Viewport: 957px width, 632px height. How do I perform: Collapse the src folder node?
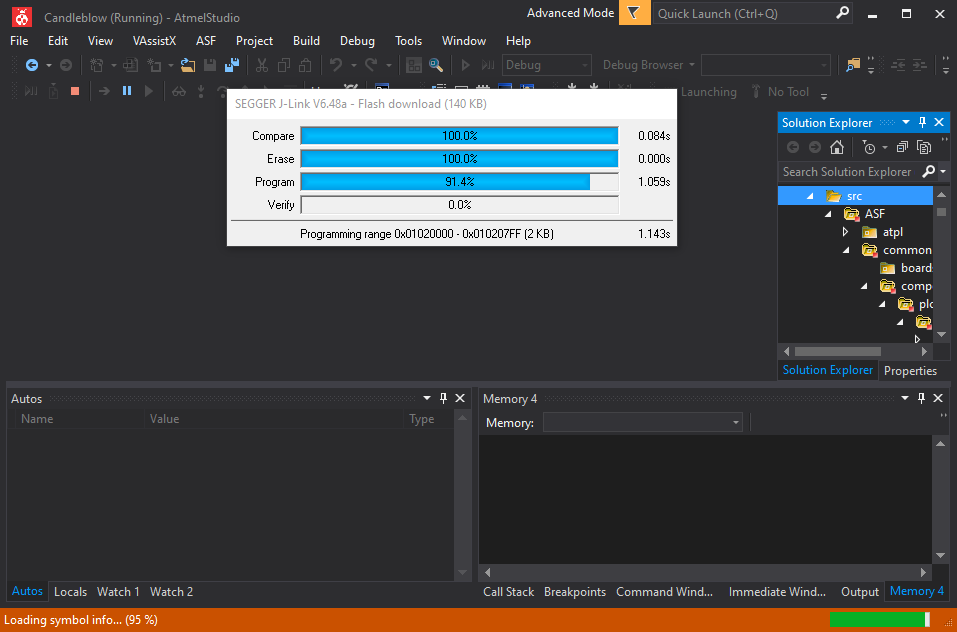[x=811, y=196]
